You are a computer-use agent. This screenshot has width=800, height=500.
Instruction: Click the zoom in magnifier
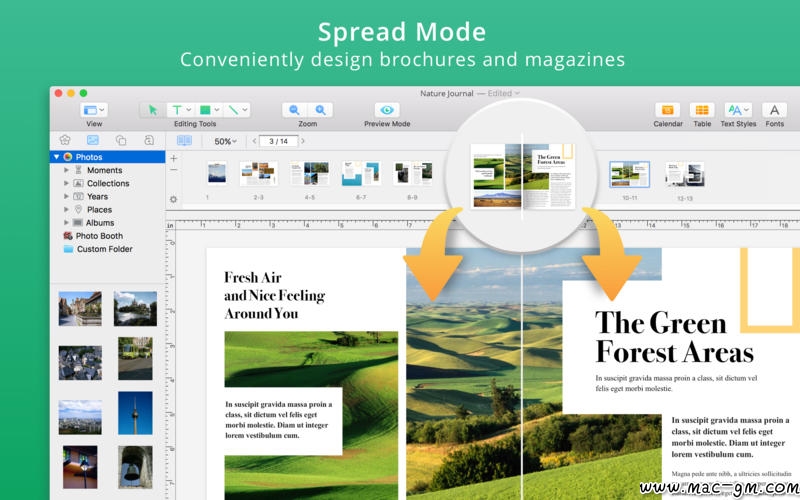click(320, 110)
